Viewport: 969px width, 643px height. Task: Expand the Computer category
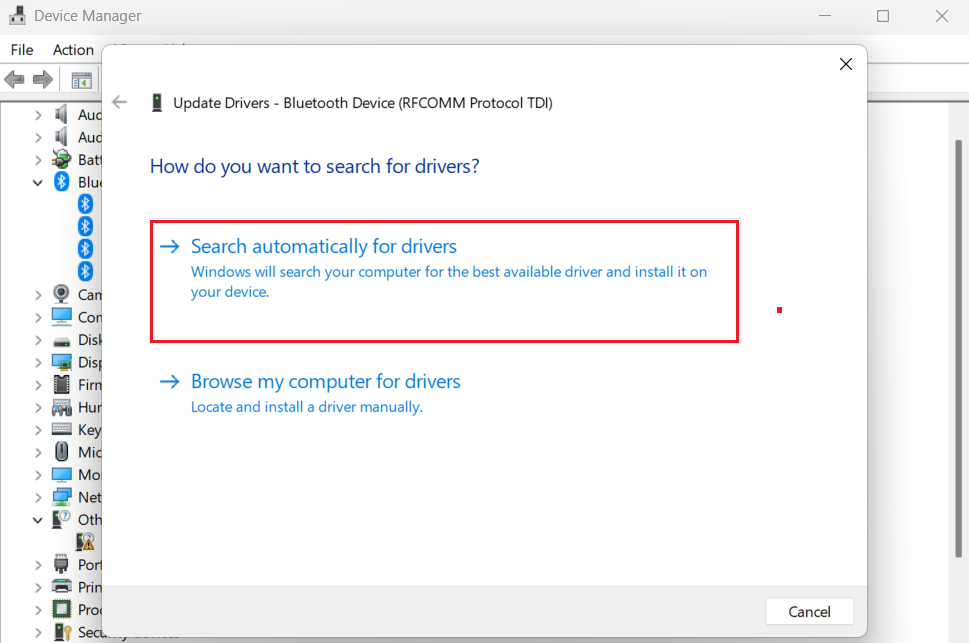38,318
